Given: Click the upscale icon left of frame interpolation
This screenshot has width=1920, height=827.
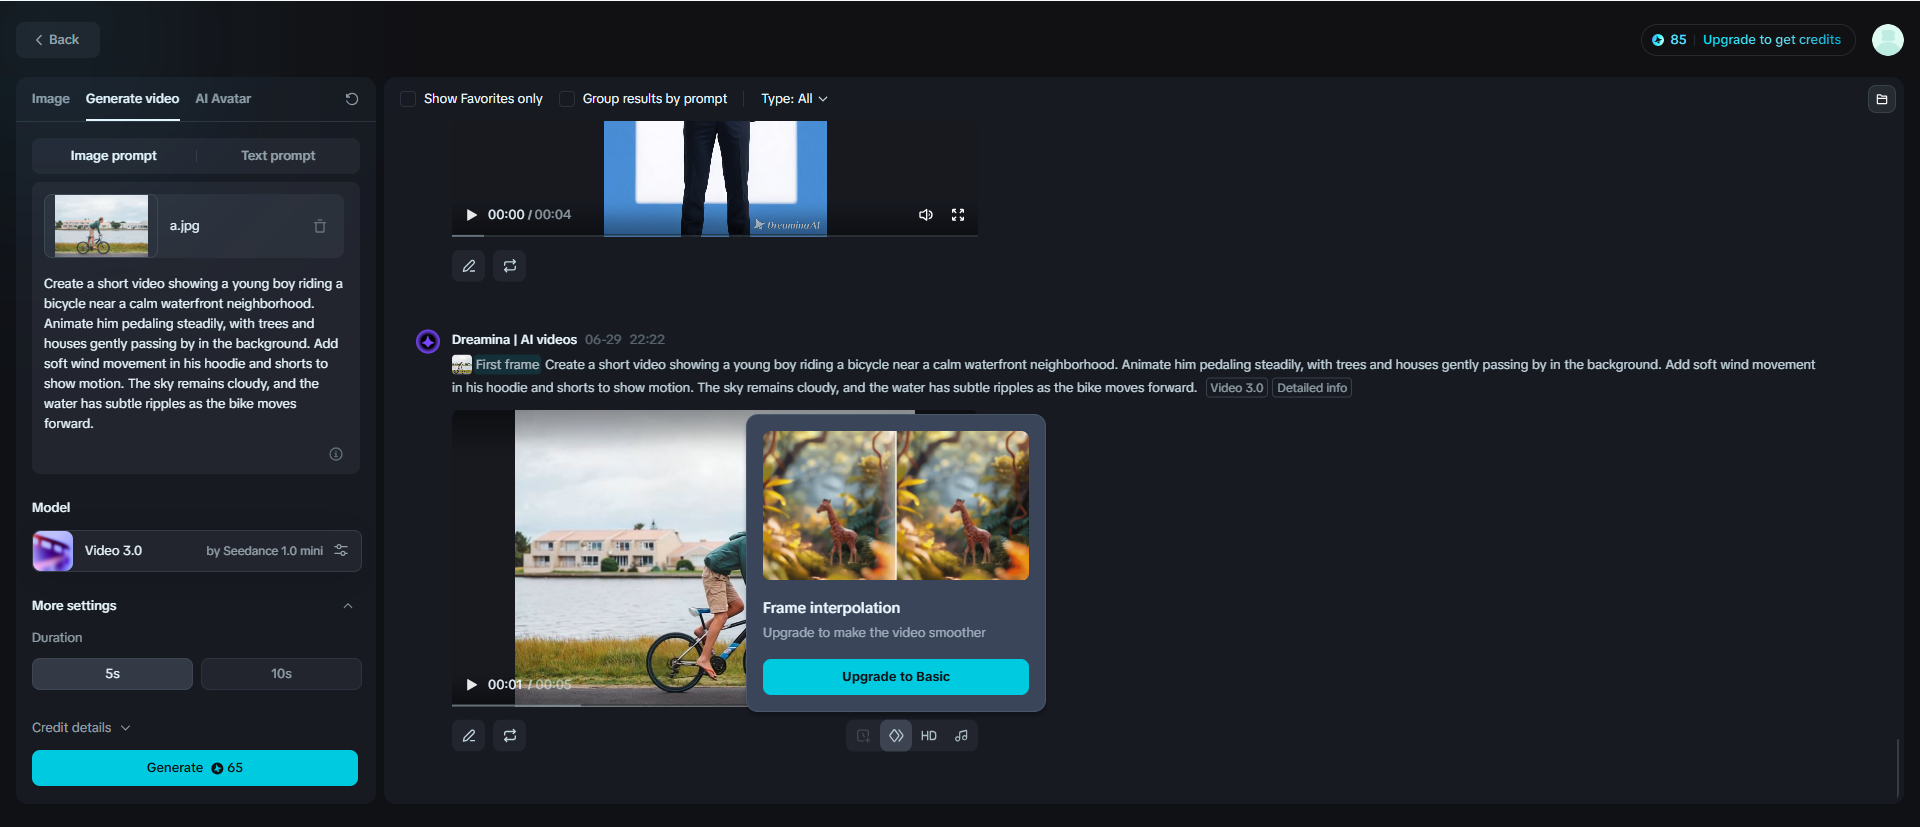Looking at the screenshot, I should [863, 736].
